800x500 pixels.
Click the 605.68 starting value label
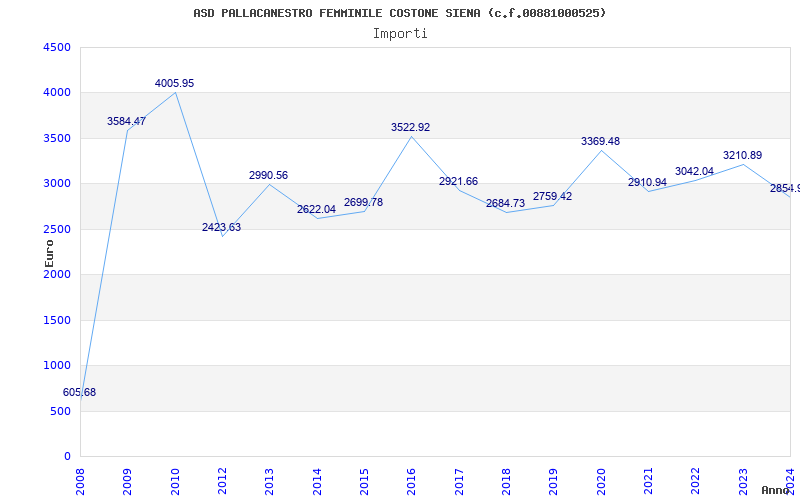click(79, 392)
